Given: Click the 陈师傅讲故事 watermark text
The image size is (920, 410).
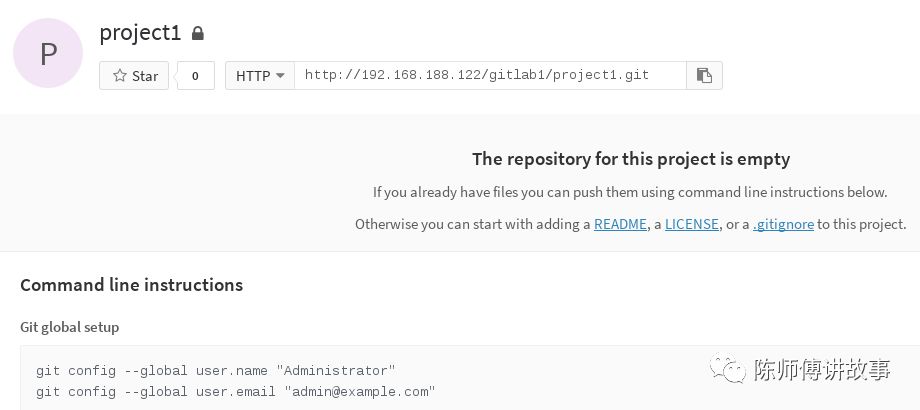Looking at the screenshot, I should coord(822,371).
